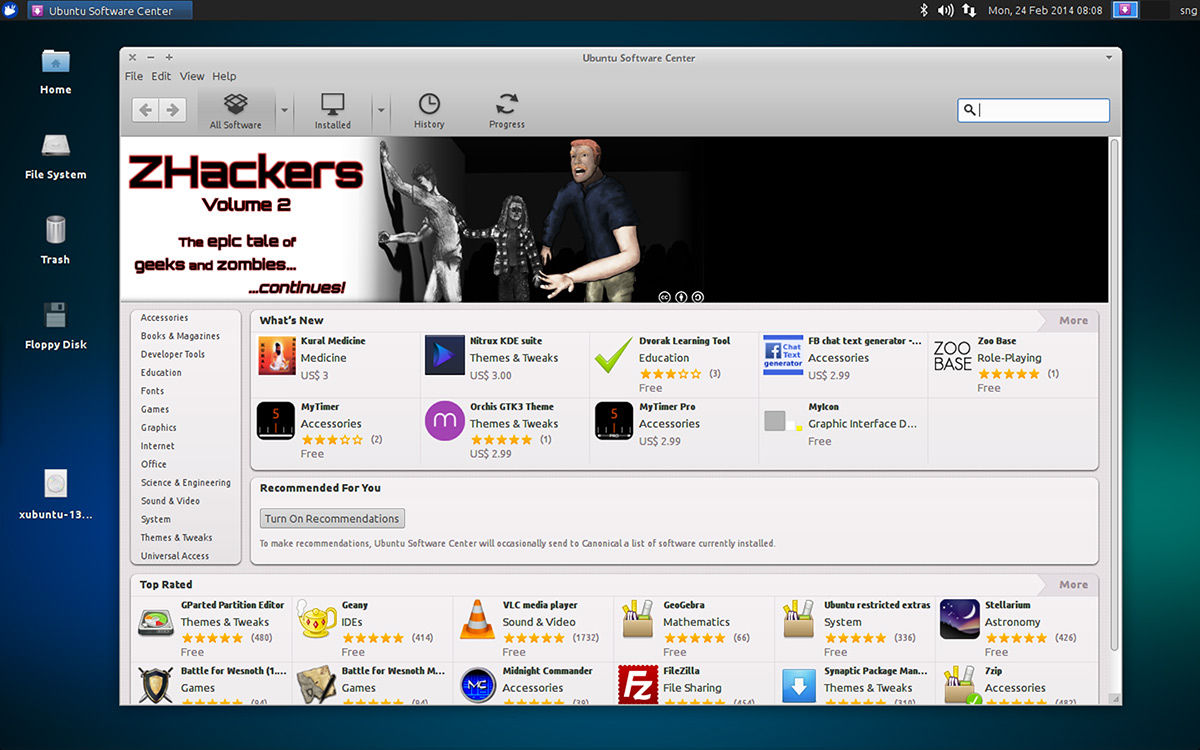Open the xubuntu-13 disc image icon
Screen dimensions: 1200x750
coord(55,484)
